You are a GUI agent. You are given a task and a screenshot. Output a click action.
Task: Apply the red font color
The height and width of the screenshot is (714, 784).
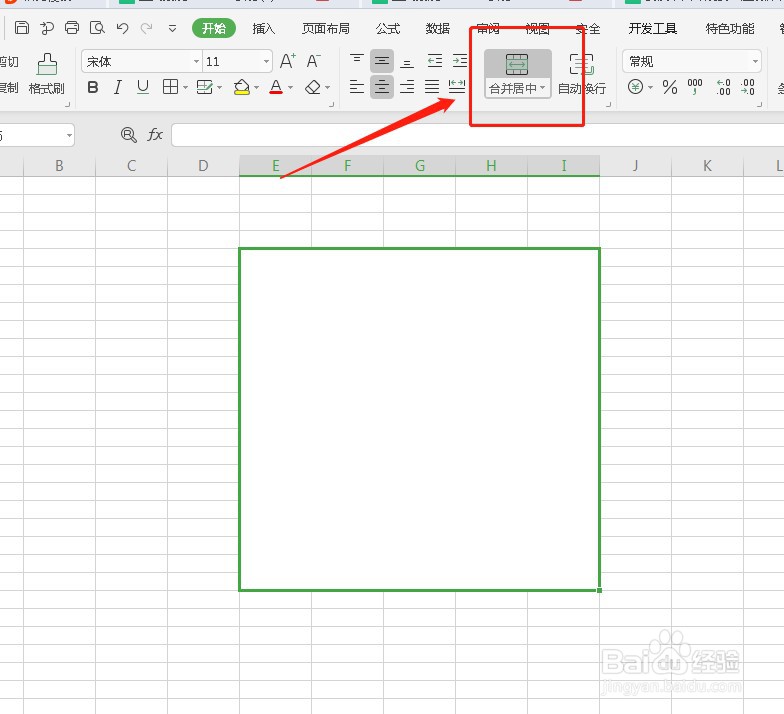(x=276, y=87)
